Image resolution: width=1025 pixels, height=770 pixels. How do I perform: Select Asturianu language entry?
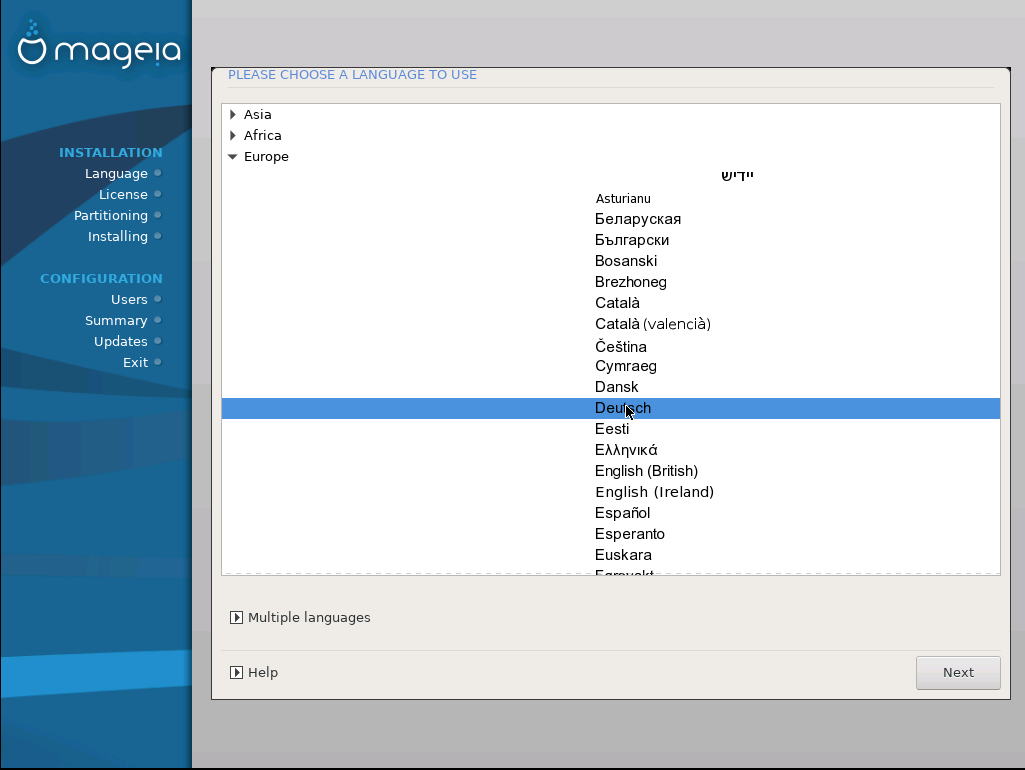(x=622, y=199)
